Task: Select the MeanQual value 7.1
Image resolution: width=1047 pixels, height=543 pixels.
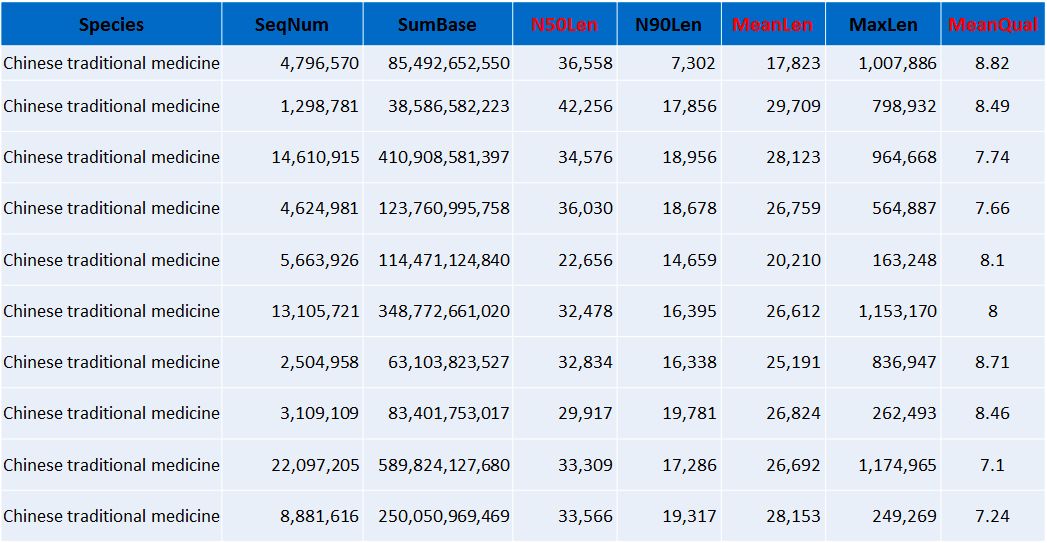Action: [x=992, y=465]
